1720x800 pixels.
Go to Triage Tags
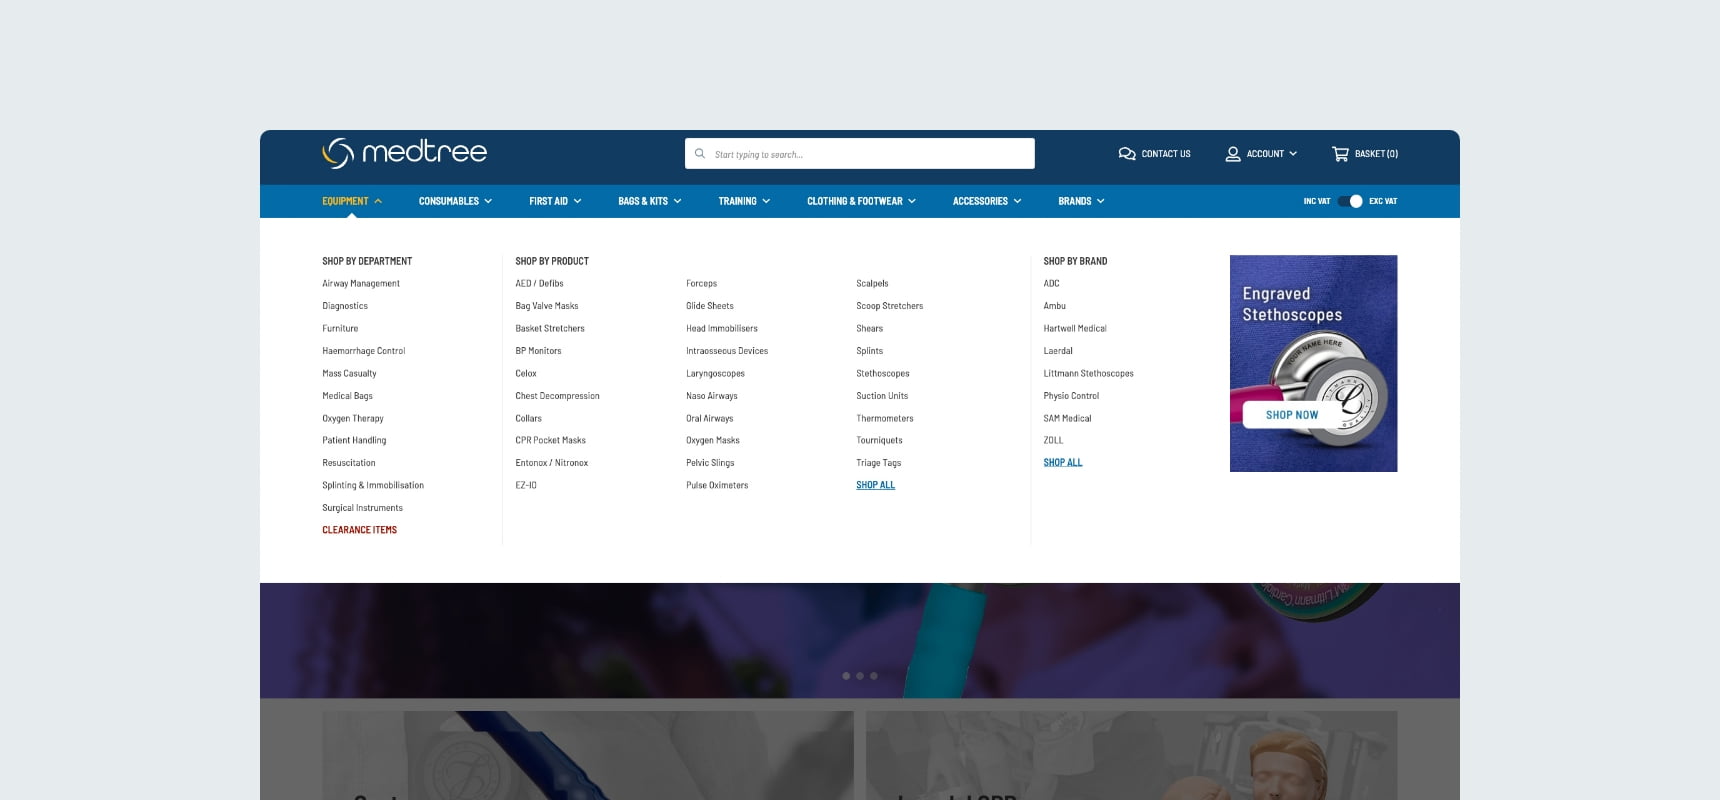(x=879, y=463)
